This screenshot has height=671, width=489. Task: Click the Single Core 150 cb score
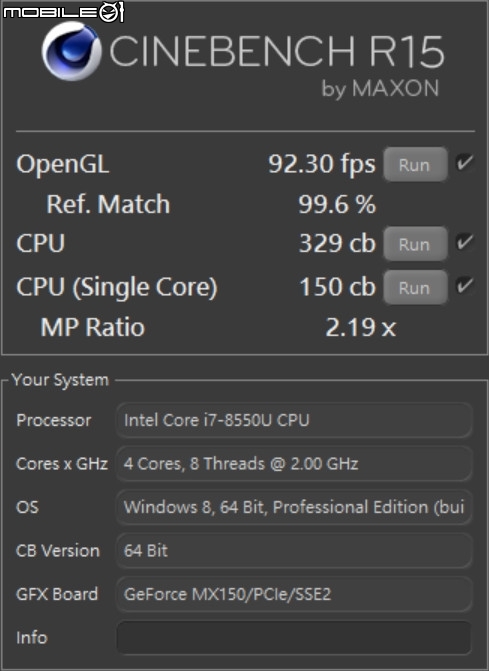[x=337, y=287]
